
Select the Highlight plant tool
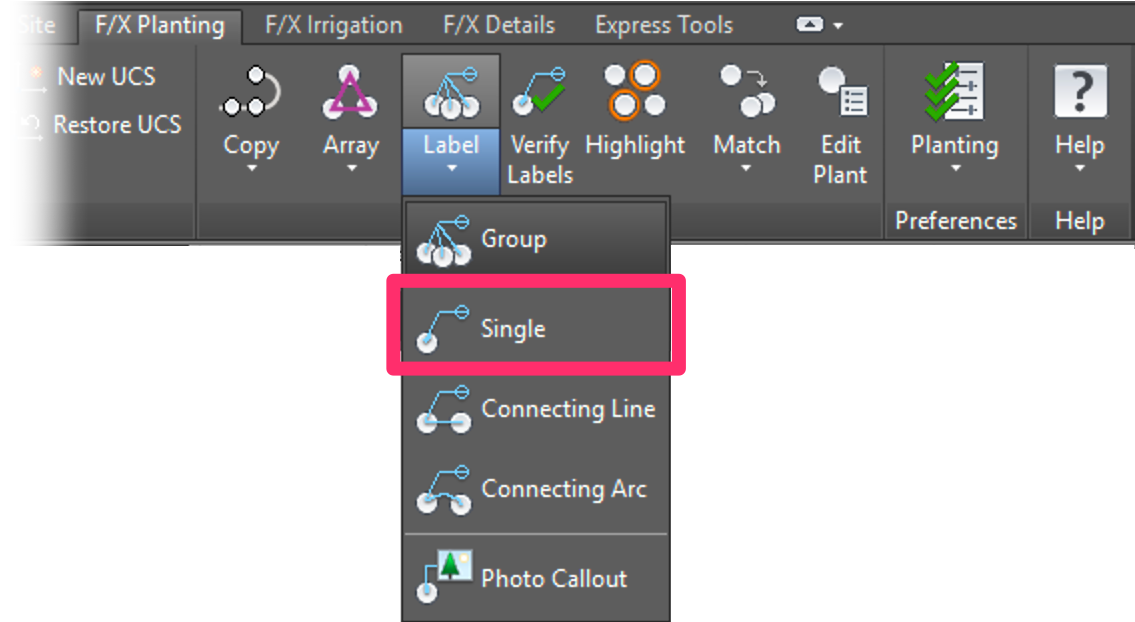tap(634, 100)
